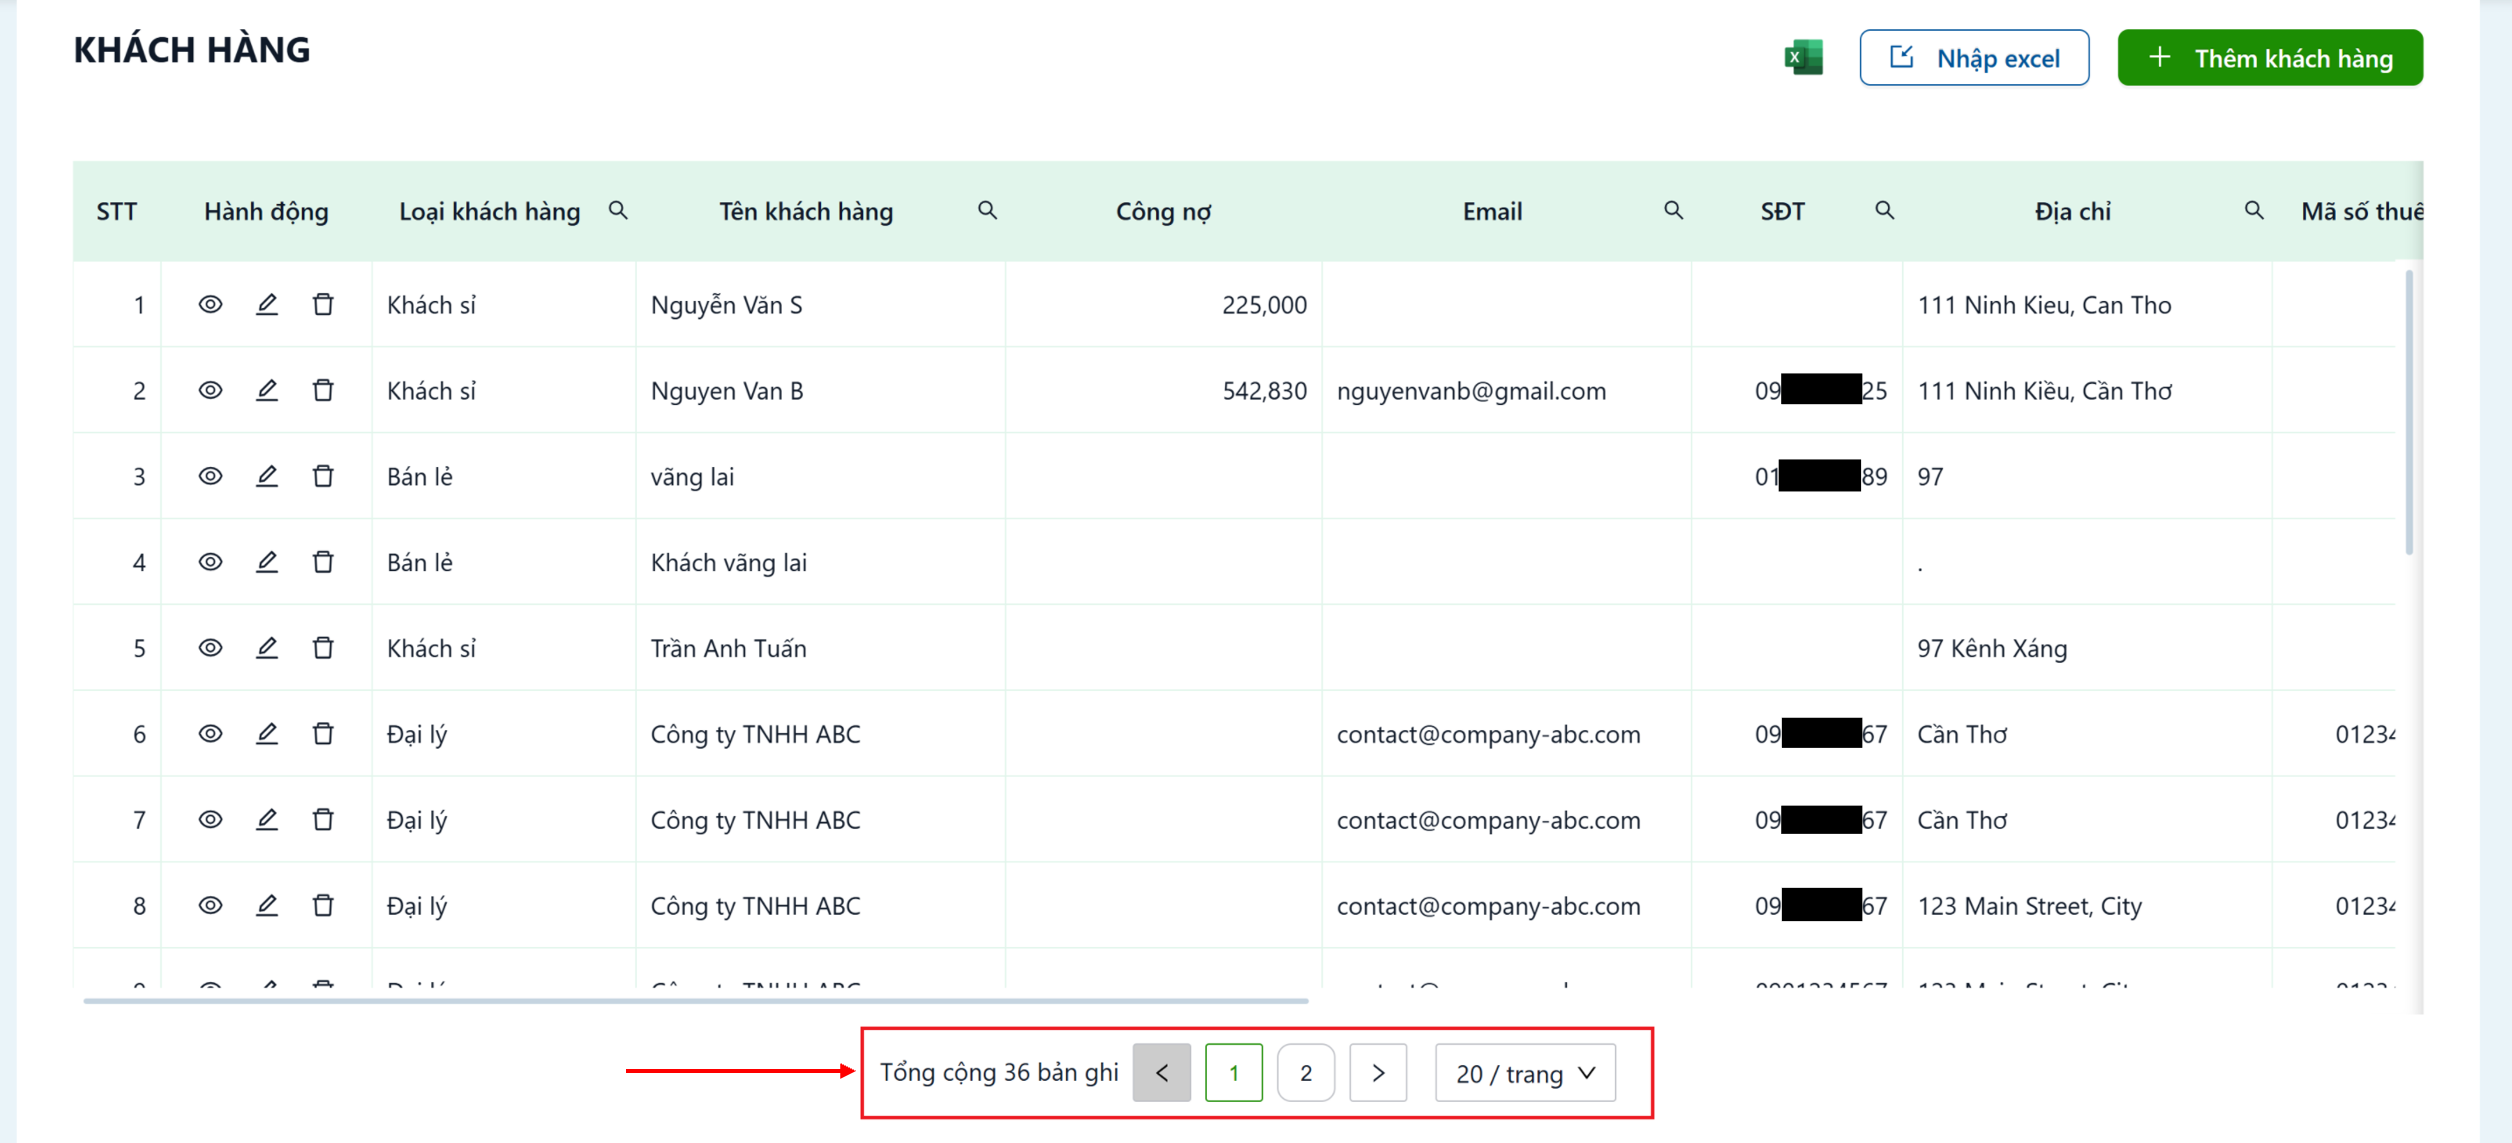2512x1143 pixels.
Task: Search in the Loại khách hàng column
Action: pos(618,210)
